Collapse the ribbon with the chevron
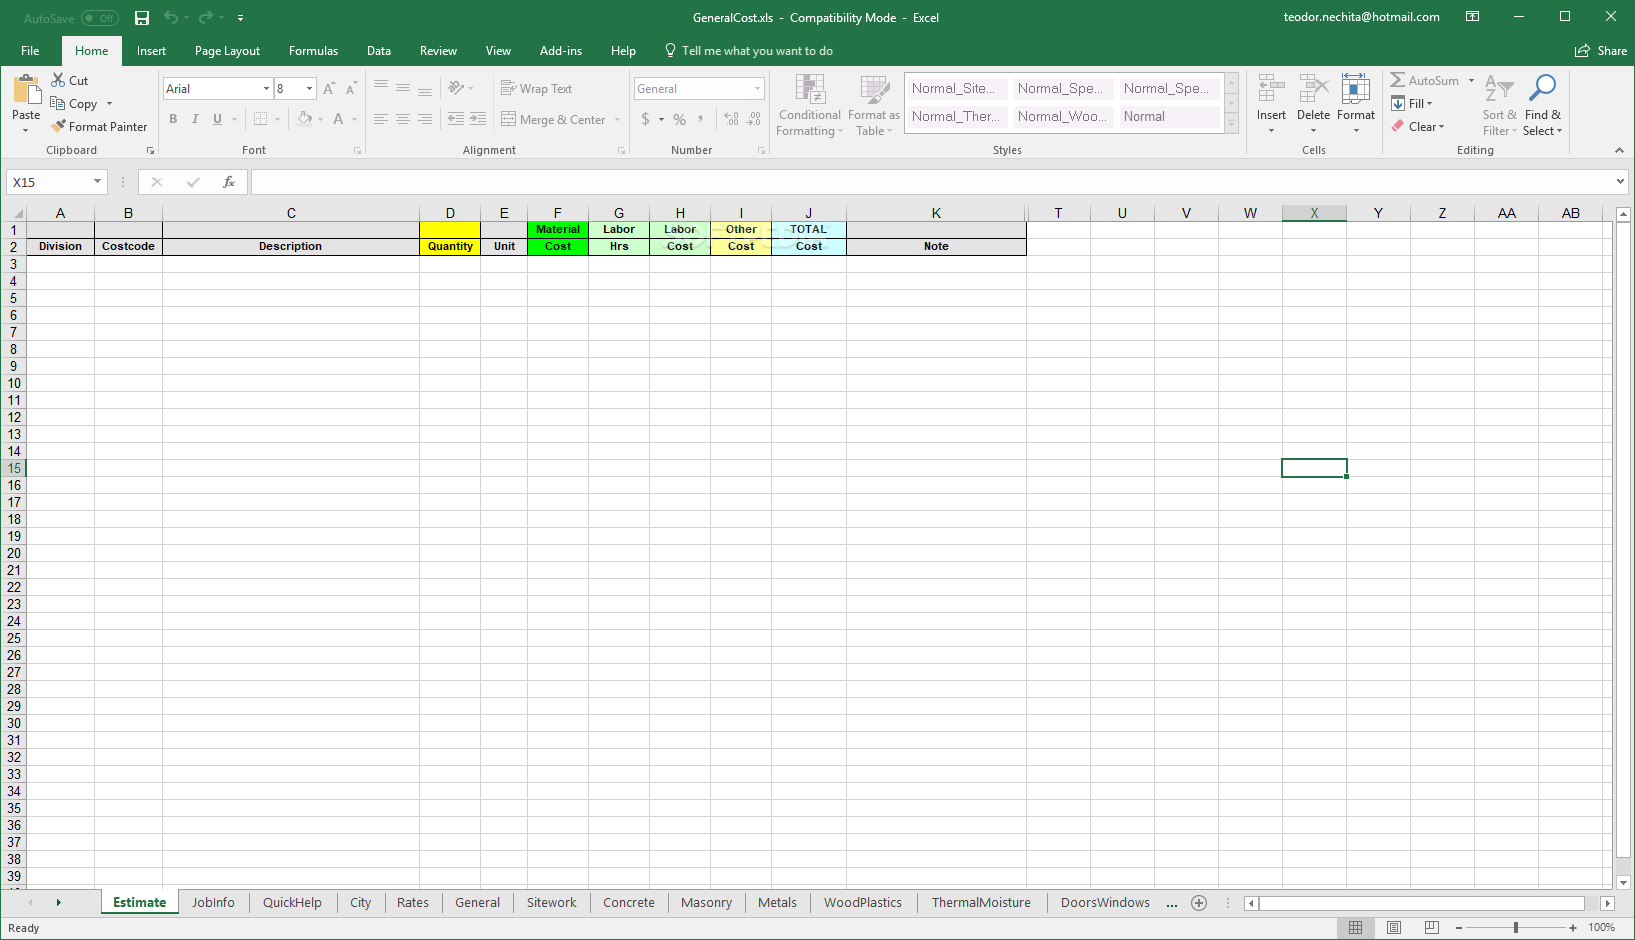Viewport: 1635px width, 940px height. (x=1619, y=150)
